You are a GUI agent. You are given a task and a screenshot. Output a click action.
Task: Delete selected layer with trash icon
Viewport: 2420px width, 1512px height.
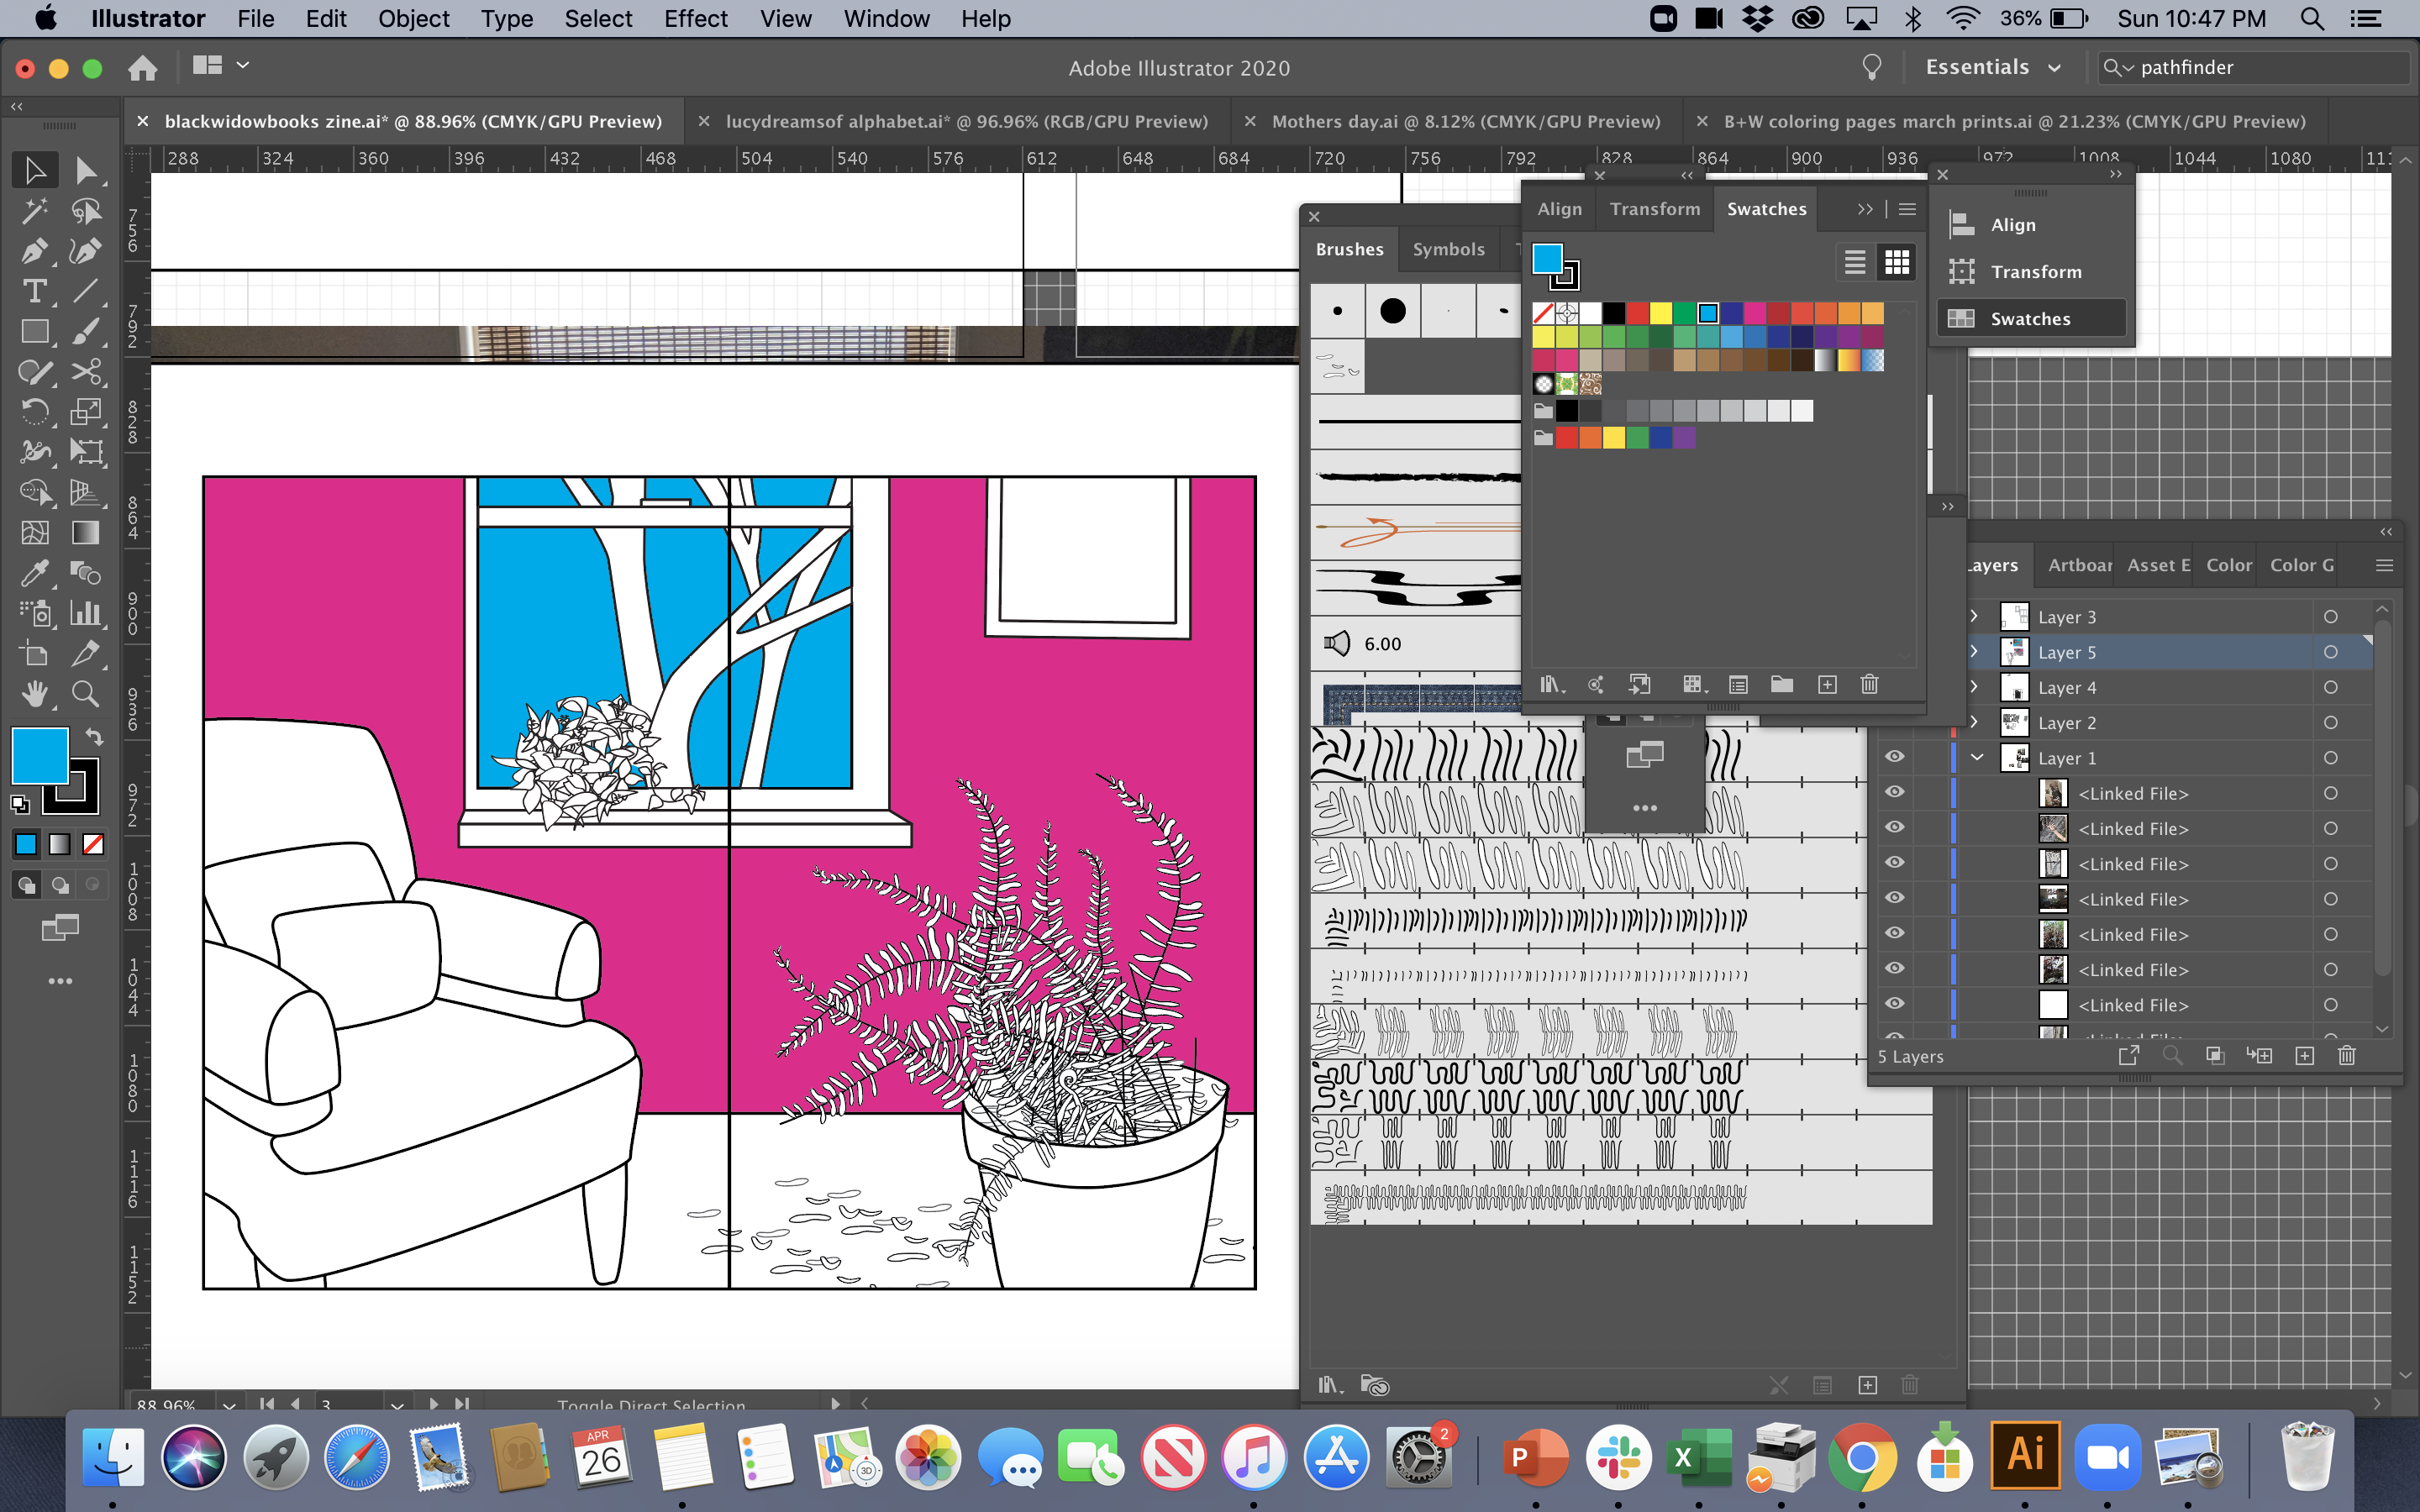click(x=2347, y=1056)
